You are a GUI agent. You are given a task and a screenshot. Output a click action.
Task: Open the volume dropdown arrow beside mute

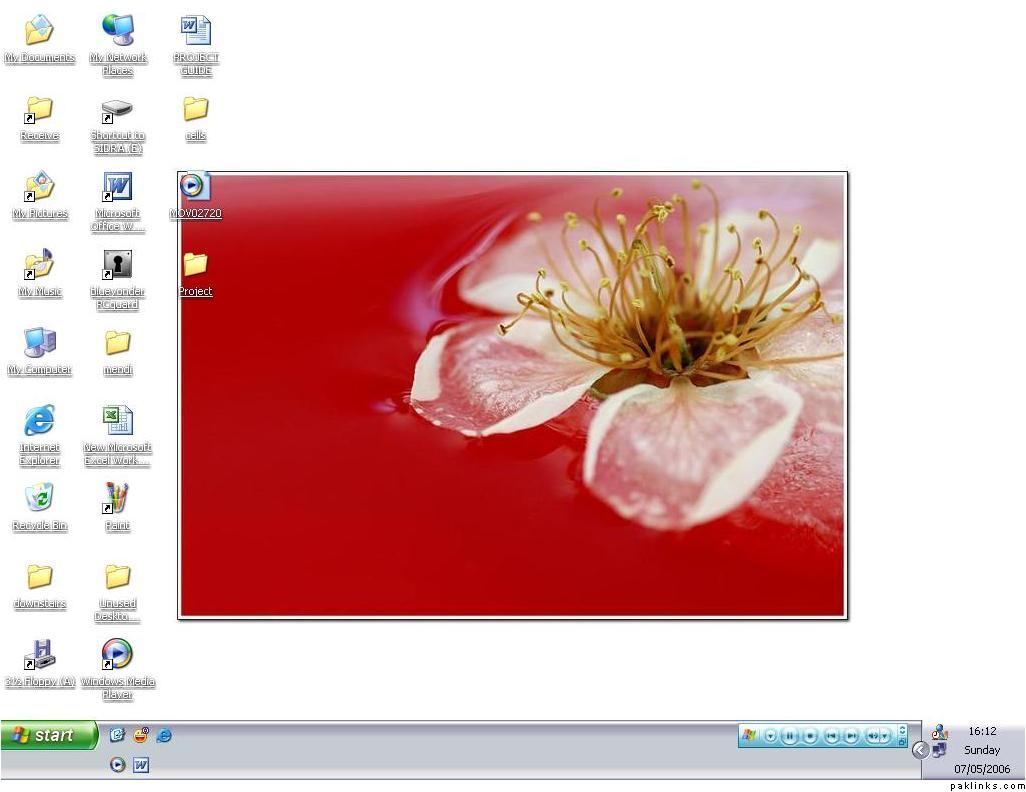(x=885, y=736)
